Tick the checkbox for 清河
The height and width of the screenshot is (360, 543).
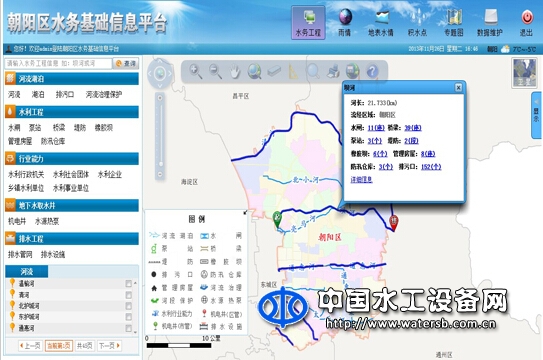pos(128,295)
